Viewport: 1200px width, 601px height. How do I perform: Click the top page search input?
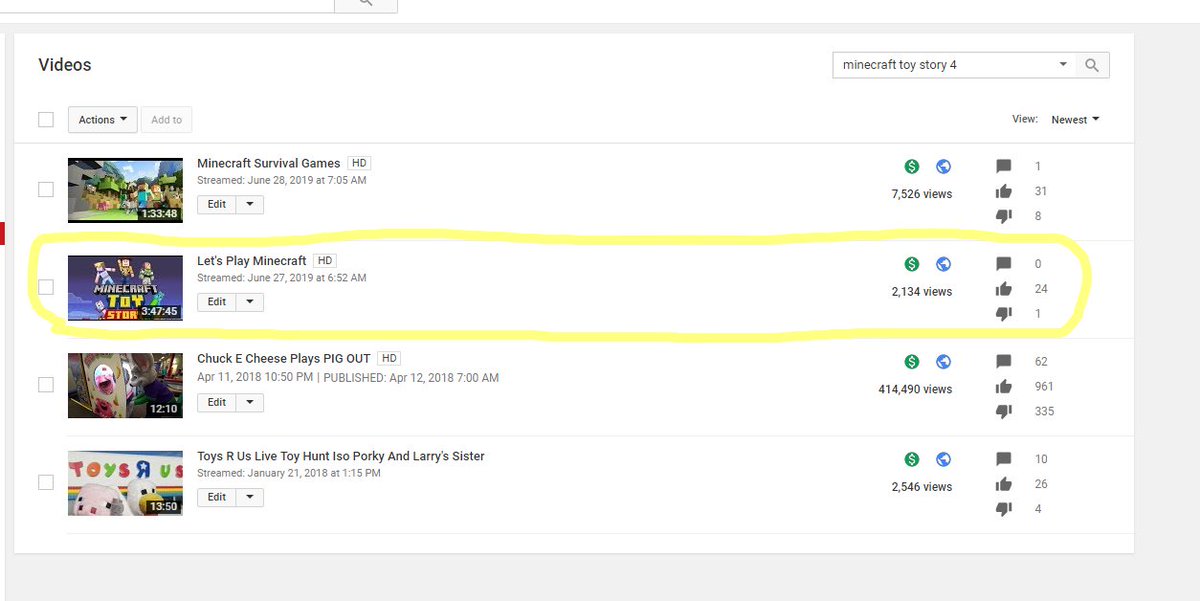tap(166, 4)
